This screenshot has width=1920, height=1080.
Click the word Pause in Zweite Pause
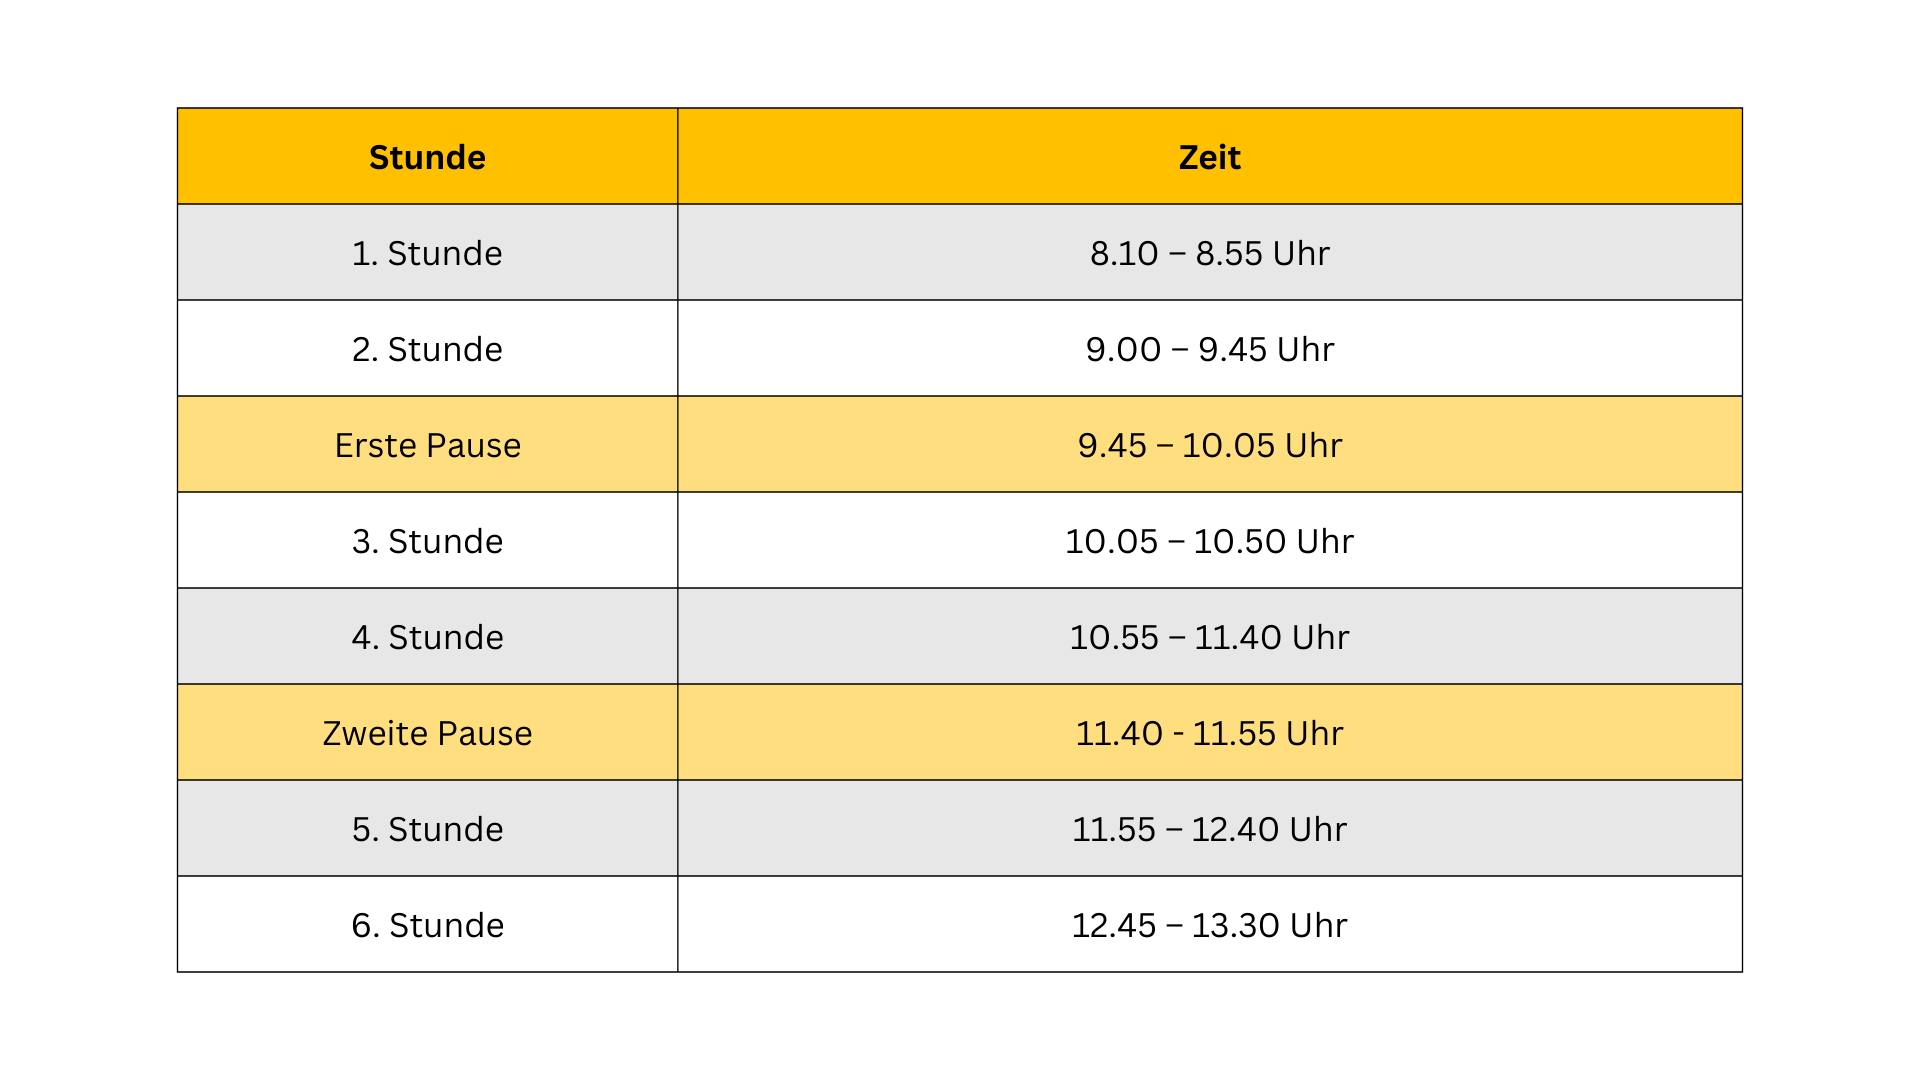[x=485, y=733]
